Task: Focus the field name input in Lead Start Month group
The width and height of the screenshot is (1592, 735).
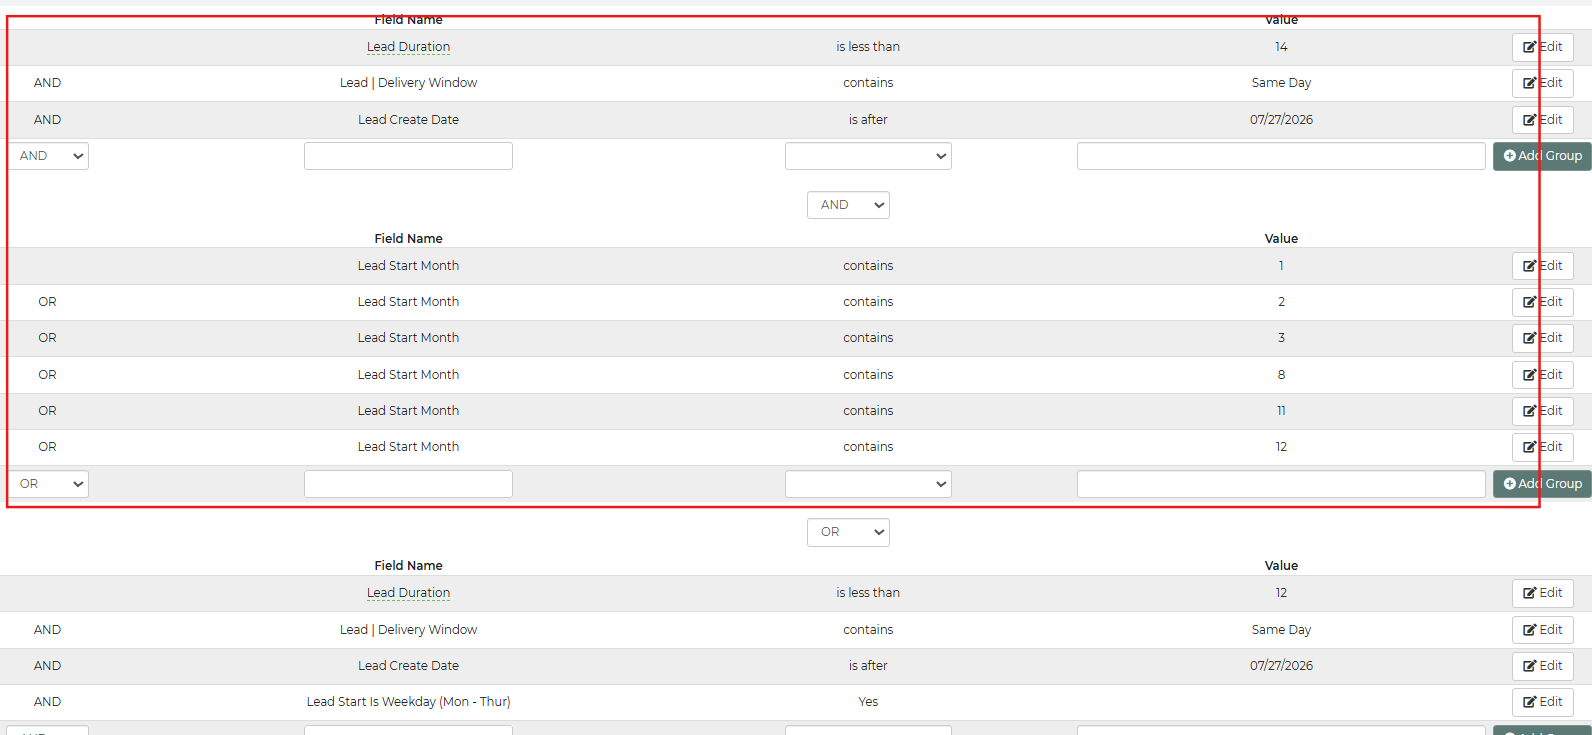Action: [x=408, y=484]
